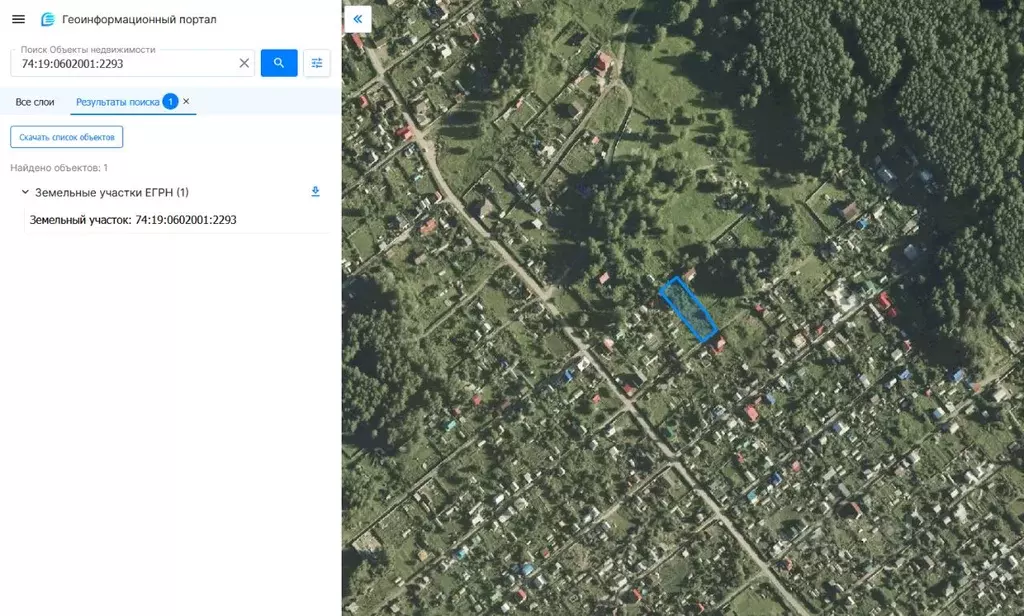Click the results count badge showing 1
Viewport: 1024px width, 616px height.
(170, 101)
